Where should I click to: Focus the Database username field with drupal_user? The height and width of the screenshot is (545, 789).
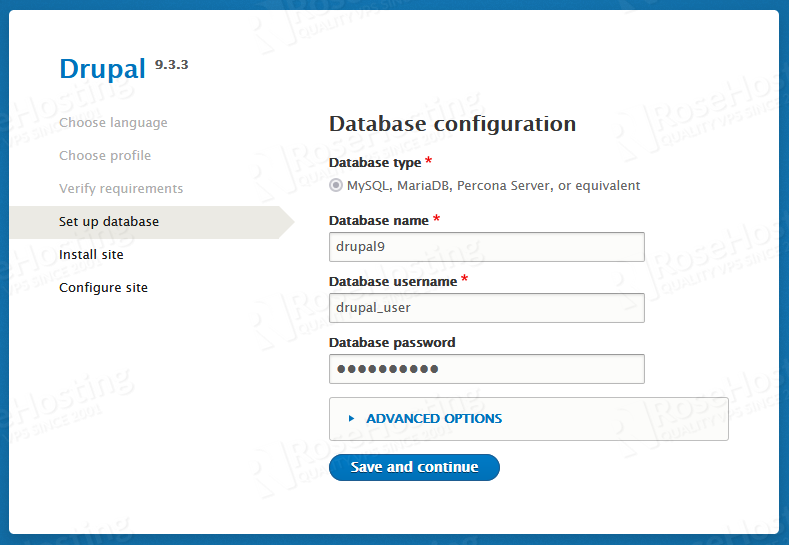pyautogui.click(x=487, y=307)
